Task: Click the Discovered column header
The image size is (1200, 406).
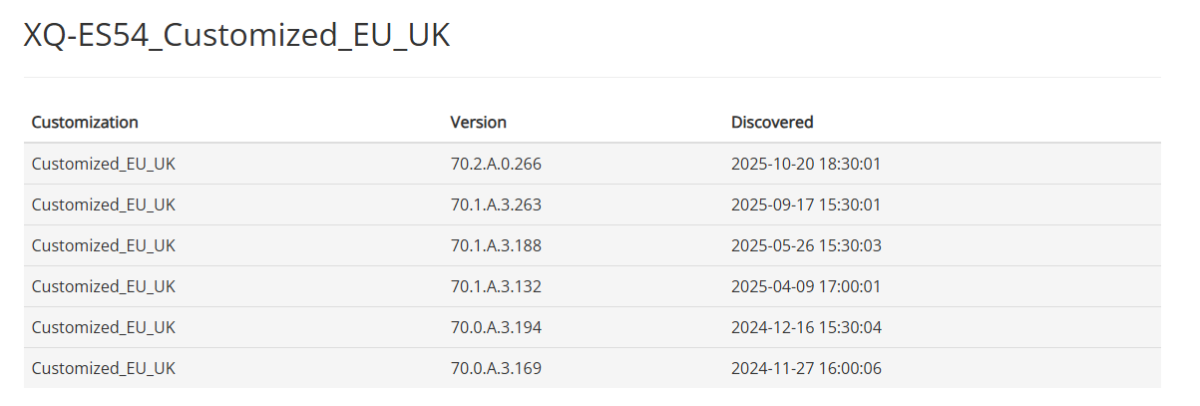Action: [x=772, y=122]
